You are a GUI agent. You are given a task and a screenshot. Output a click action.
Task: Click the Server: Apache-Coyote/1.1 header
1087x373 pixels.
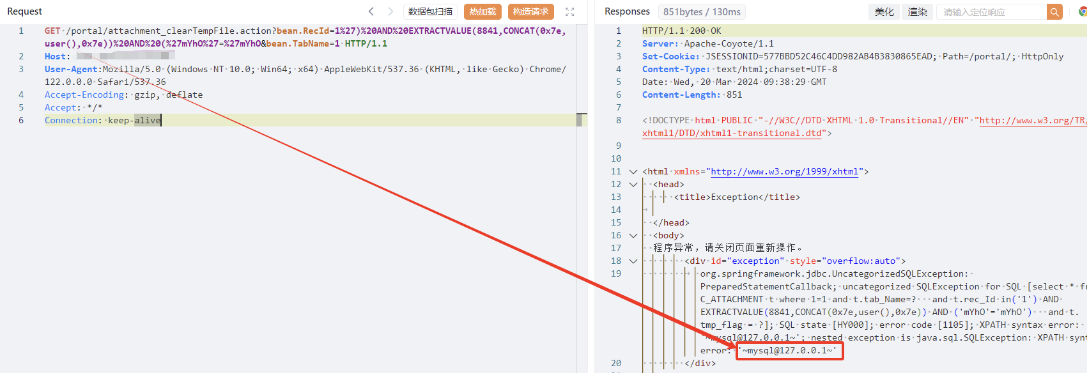[x=708, y=44]
